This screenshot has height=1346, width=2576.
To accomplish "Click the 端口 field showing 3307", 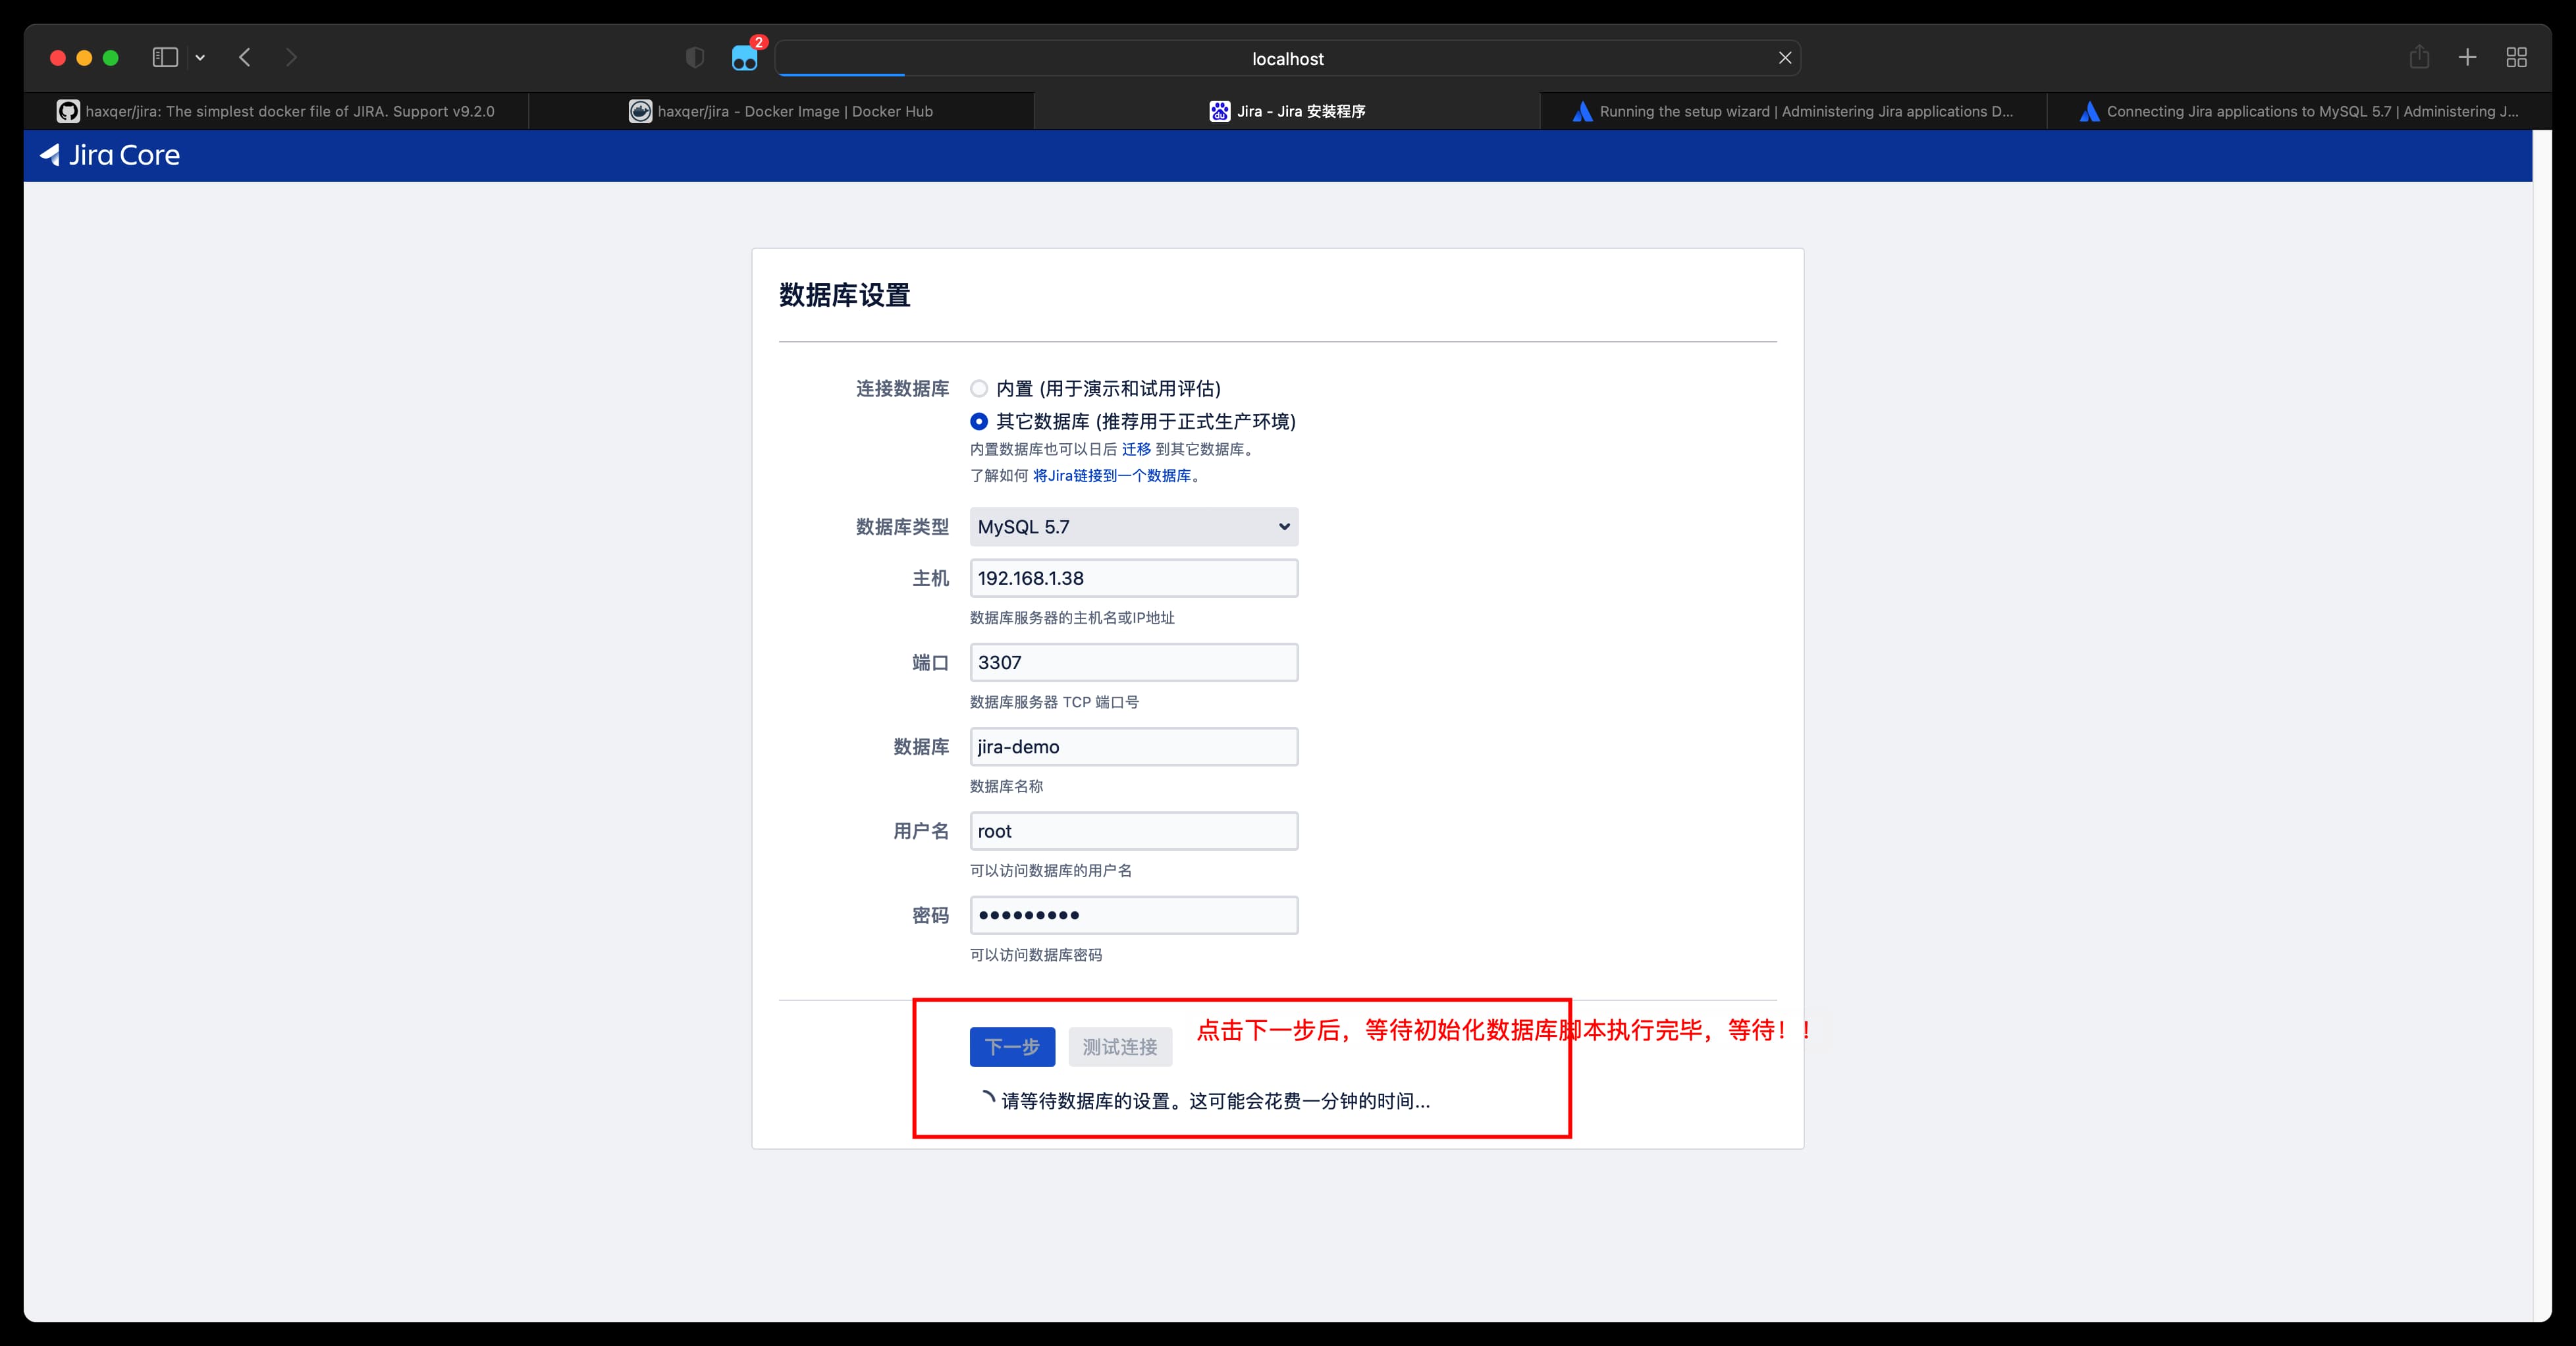I will coord(1134,662).
